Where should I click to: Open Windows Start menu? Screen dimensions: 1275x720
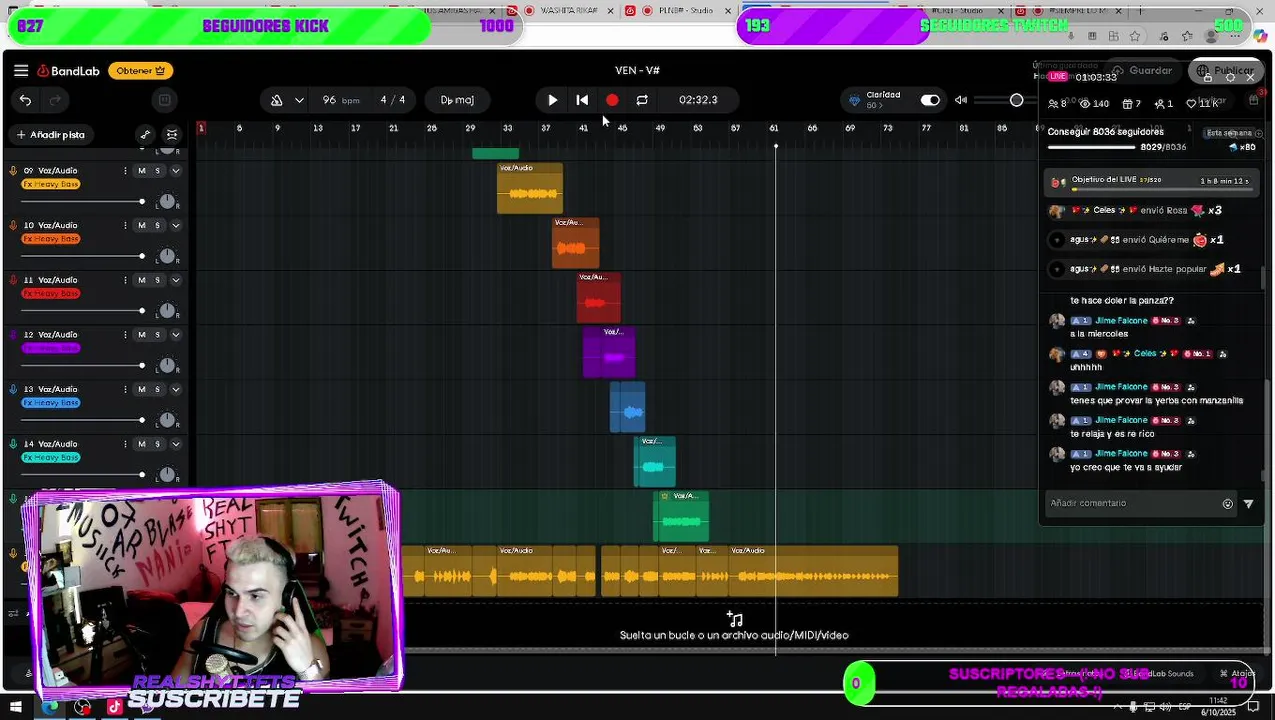pyautogui.click(x=16, y=707)
